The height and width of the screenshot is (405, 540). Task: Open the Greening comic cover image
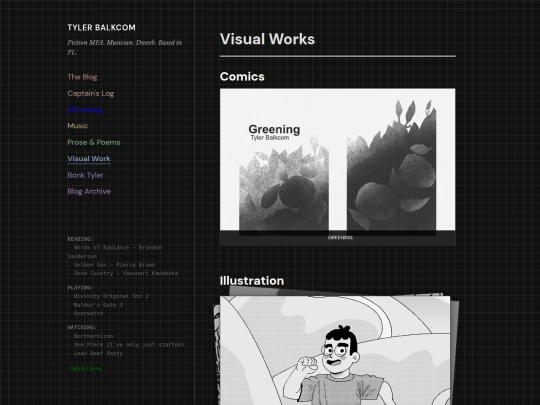[338, 160]
